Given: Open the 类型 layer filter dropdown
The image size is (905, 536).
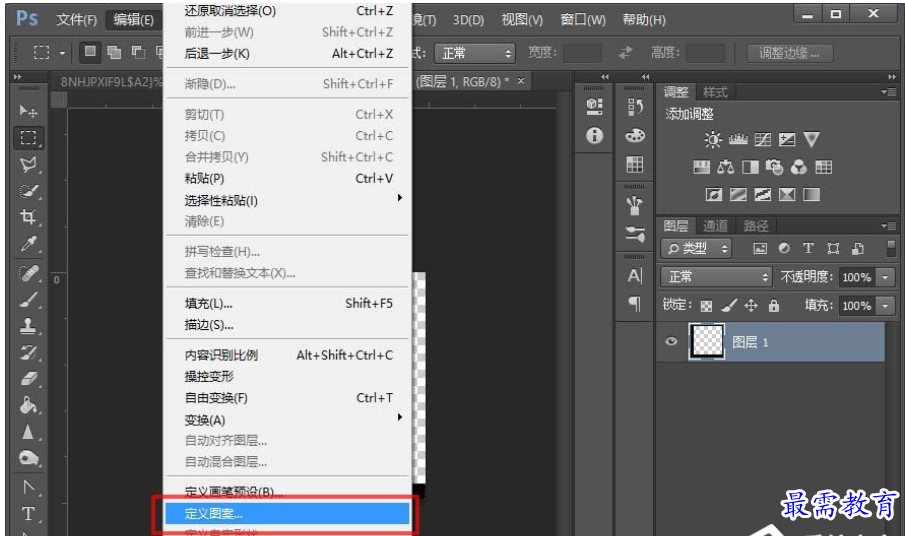Looking at the screenshot, I should point(696,249).
